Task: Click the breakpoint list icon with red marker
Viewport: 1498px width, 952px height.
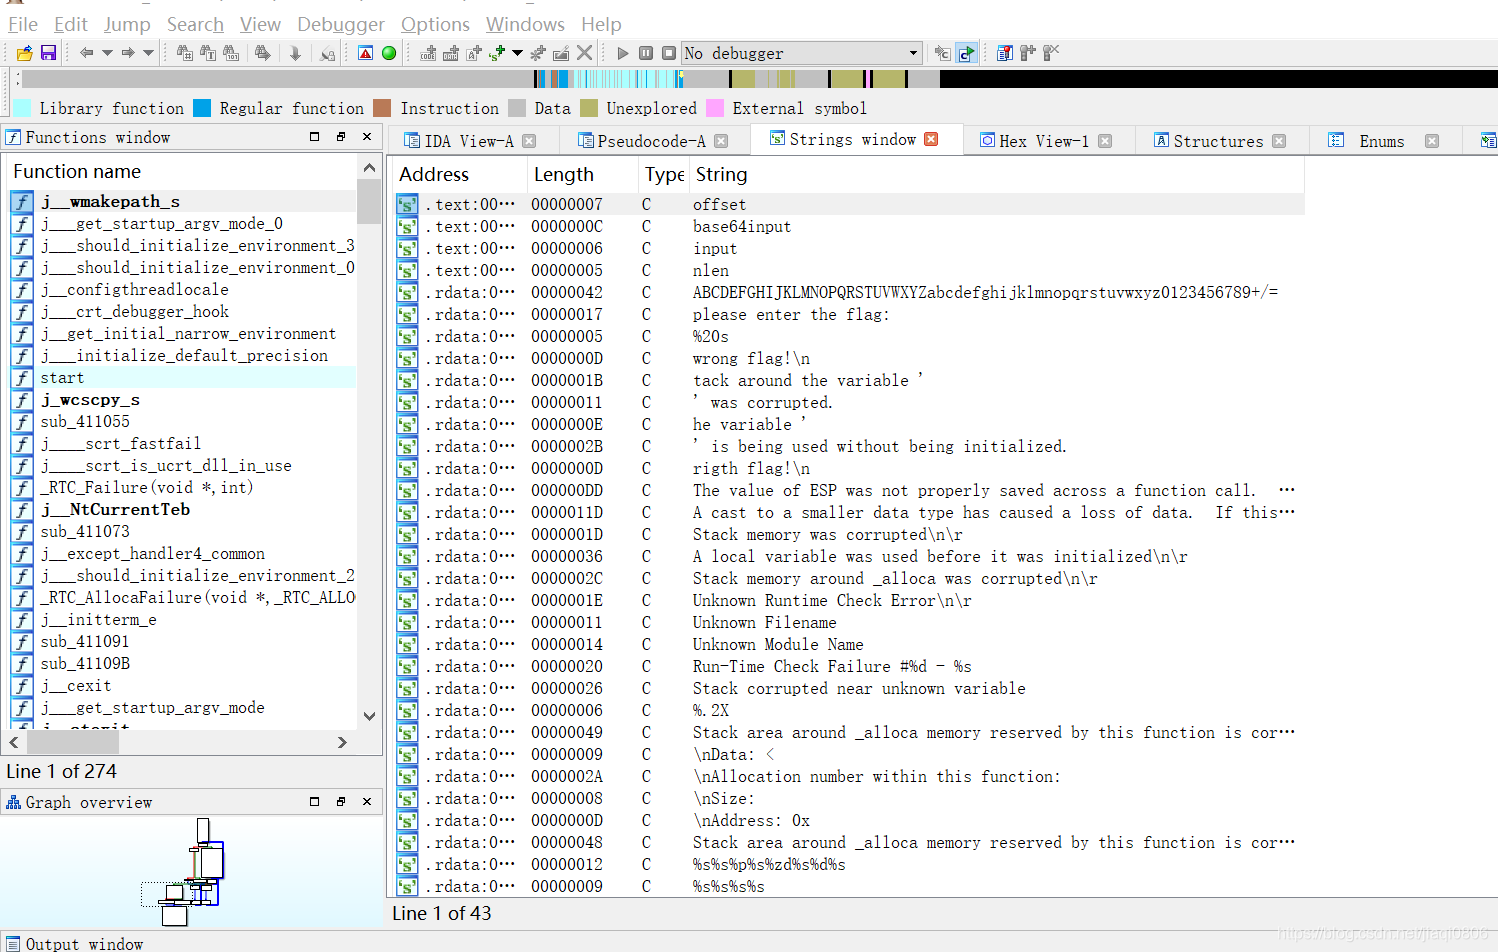Action: coord(1005,53)
